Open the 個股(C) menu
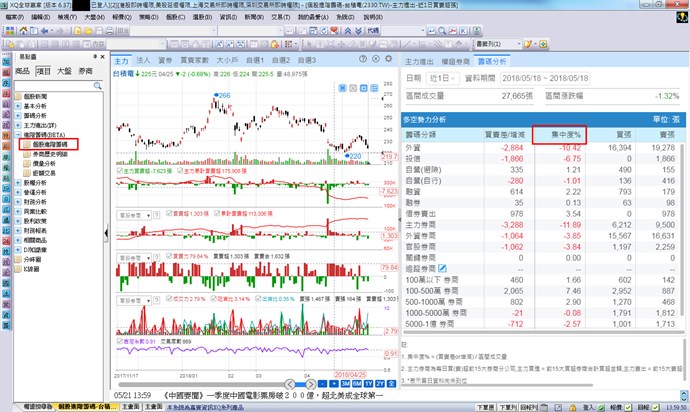This screenshot has width=690, height=412. 175,17
